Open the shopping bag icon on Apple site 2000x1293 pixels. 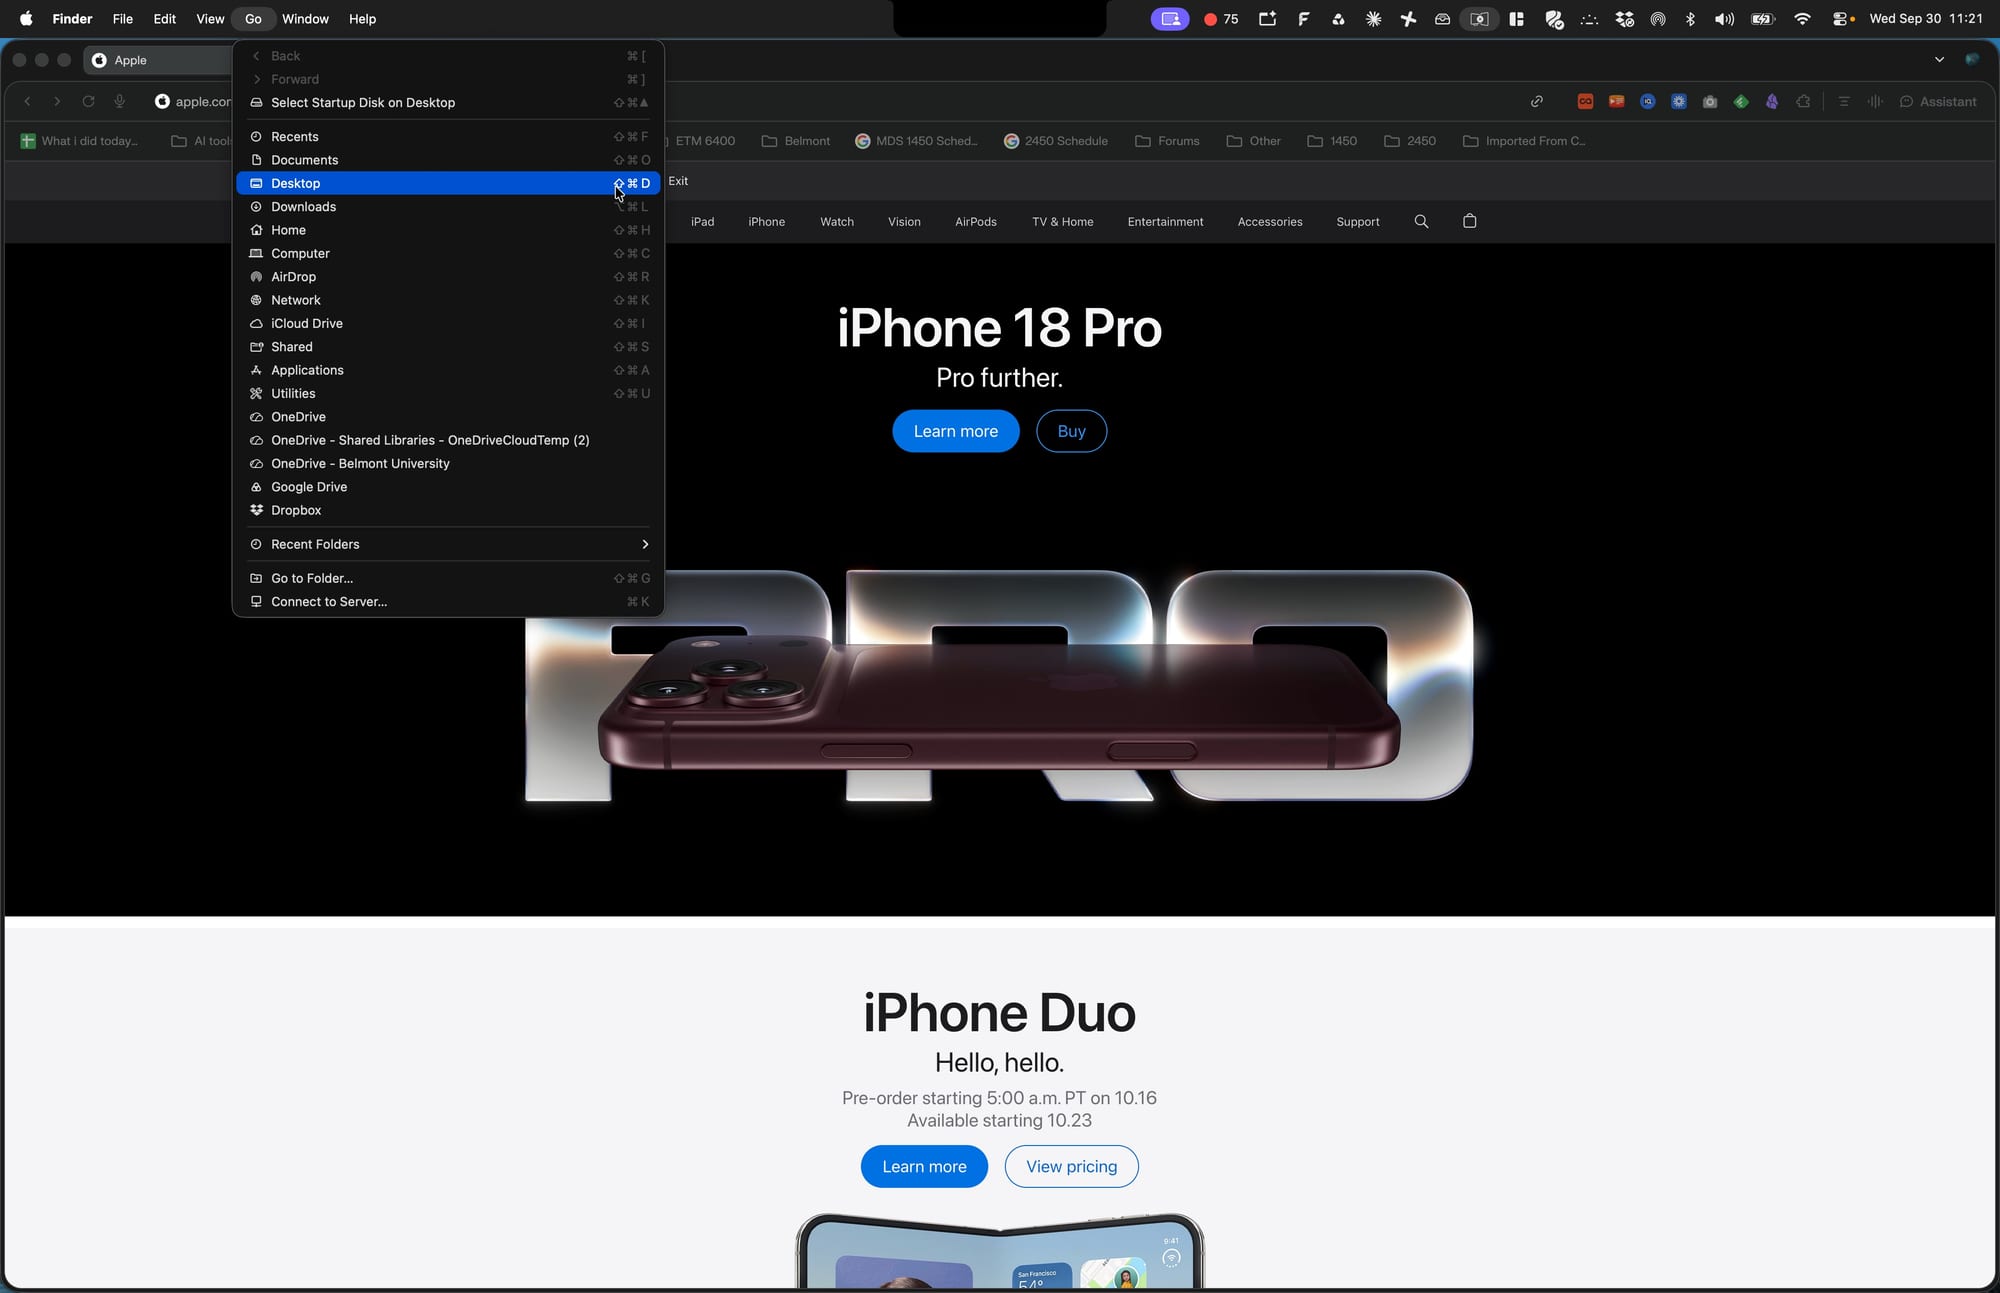(x=1469, y=221)
